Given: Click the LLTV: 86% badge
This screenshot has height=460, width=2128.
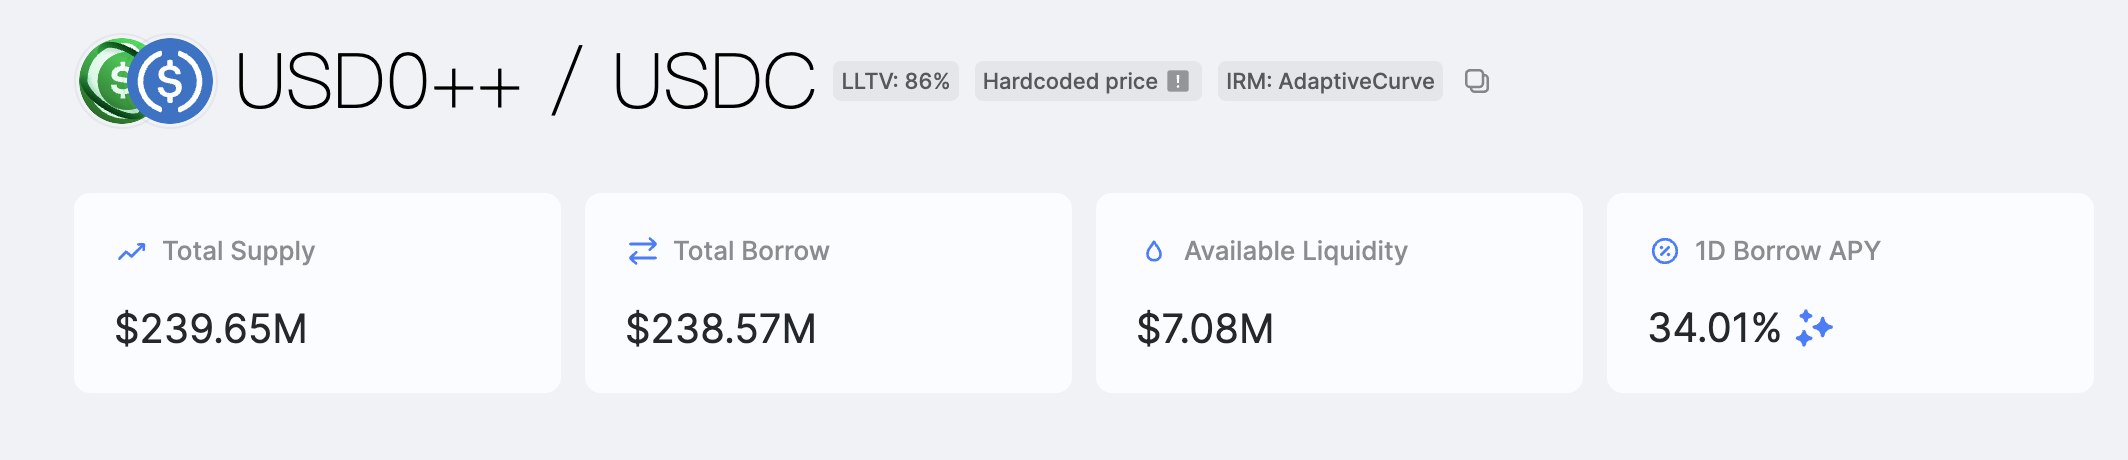Looking at the screenshot, I should click(x=895, y=81).
